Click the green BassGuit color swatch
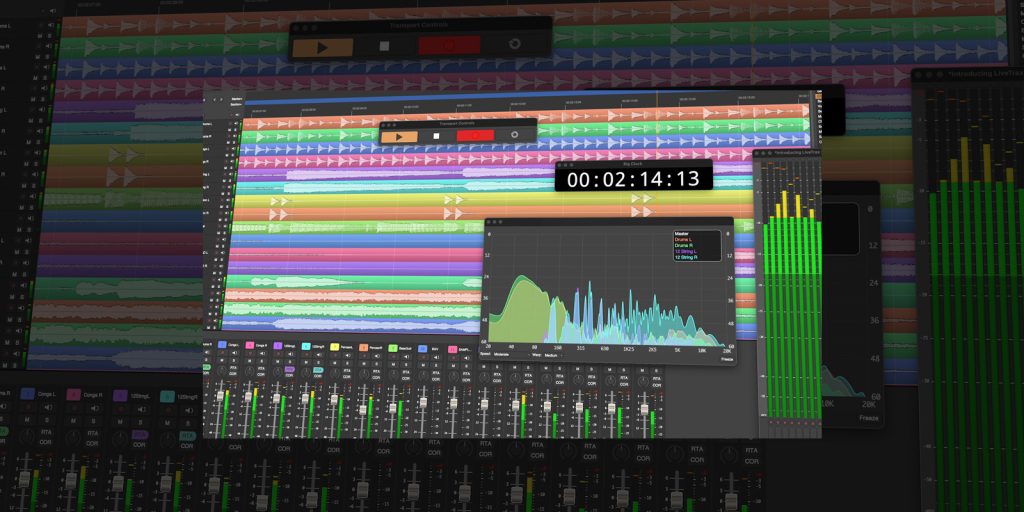 coord(392,348)
